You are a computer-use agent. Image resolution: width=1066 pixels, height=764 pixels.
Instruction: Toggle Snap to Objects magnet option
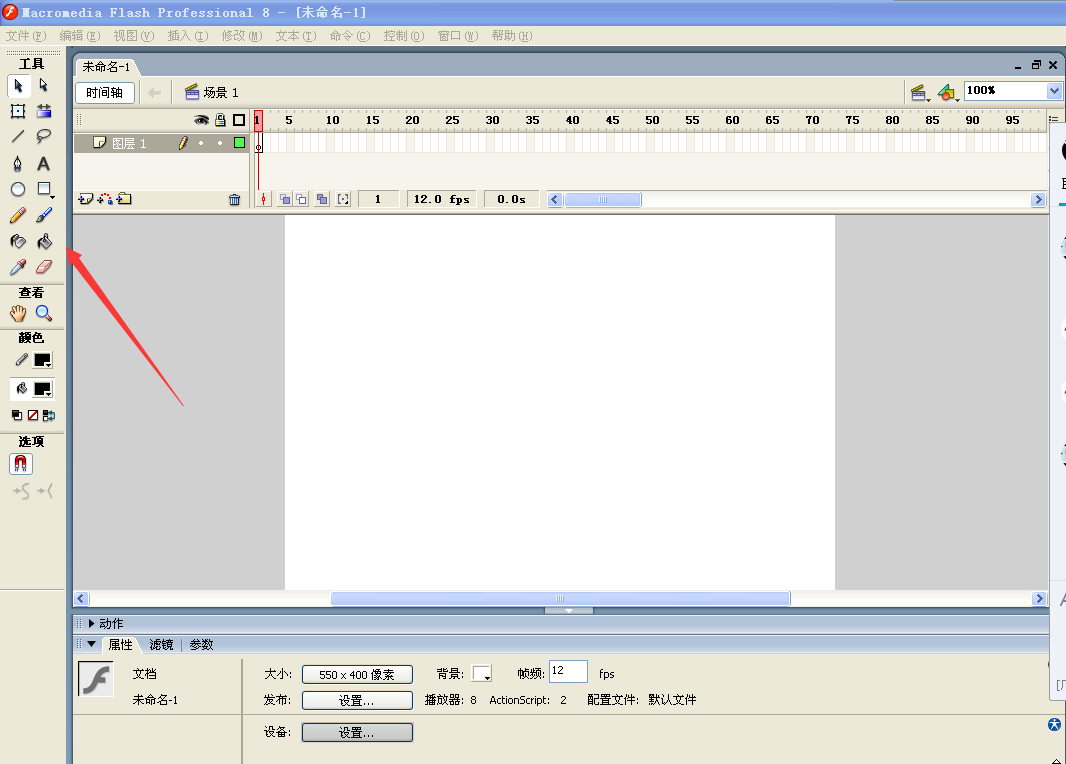(x=21, y=464)
